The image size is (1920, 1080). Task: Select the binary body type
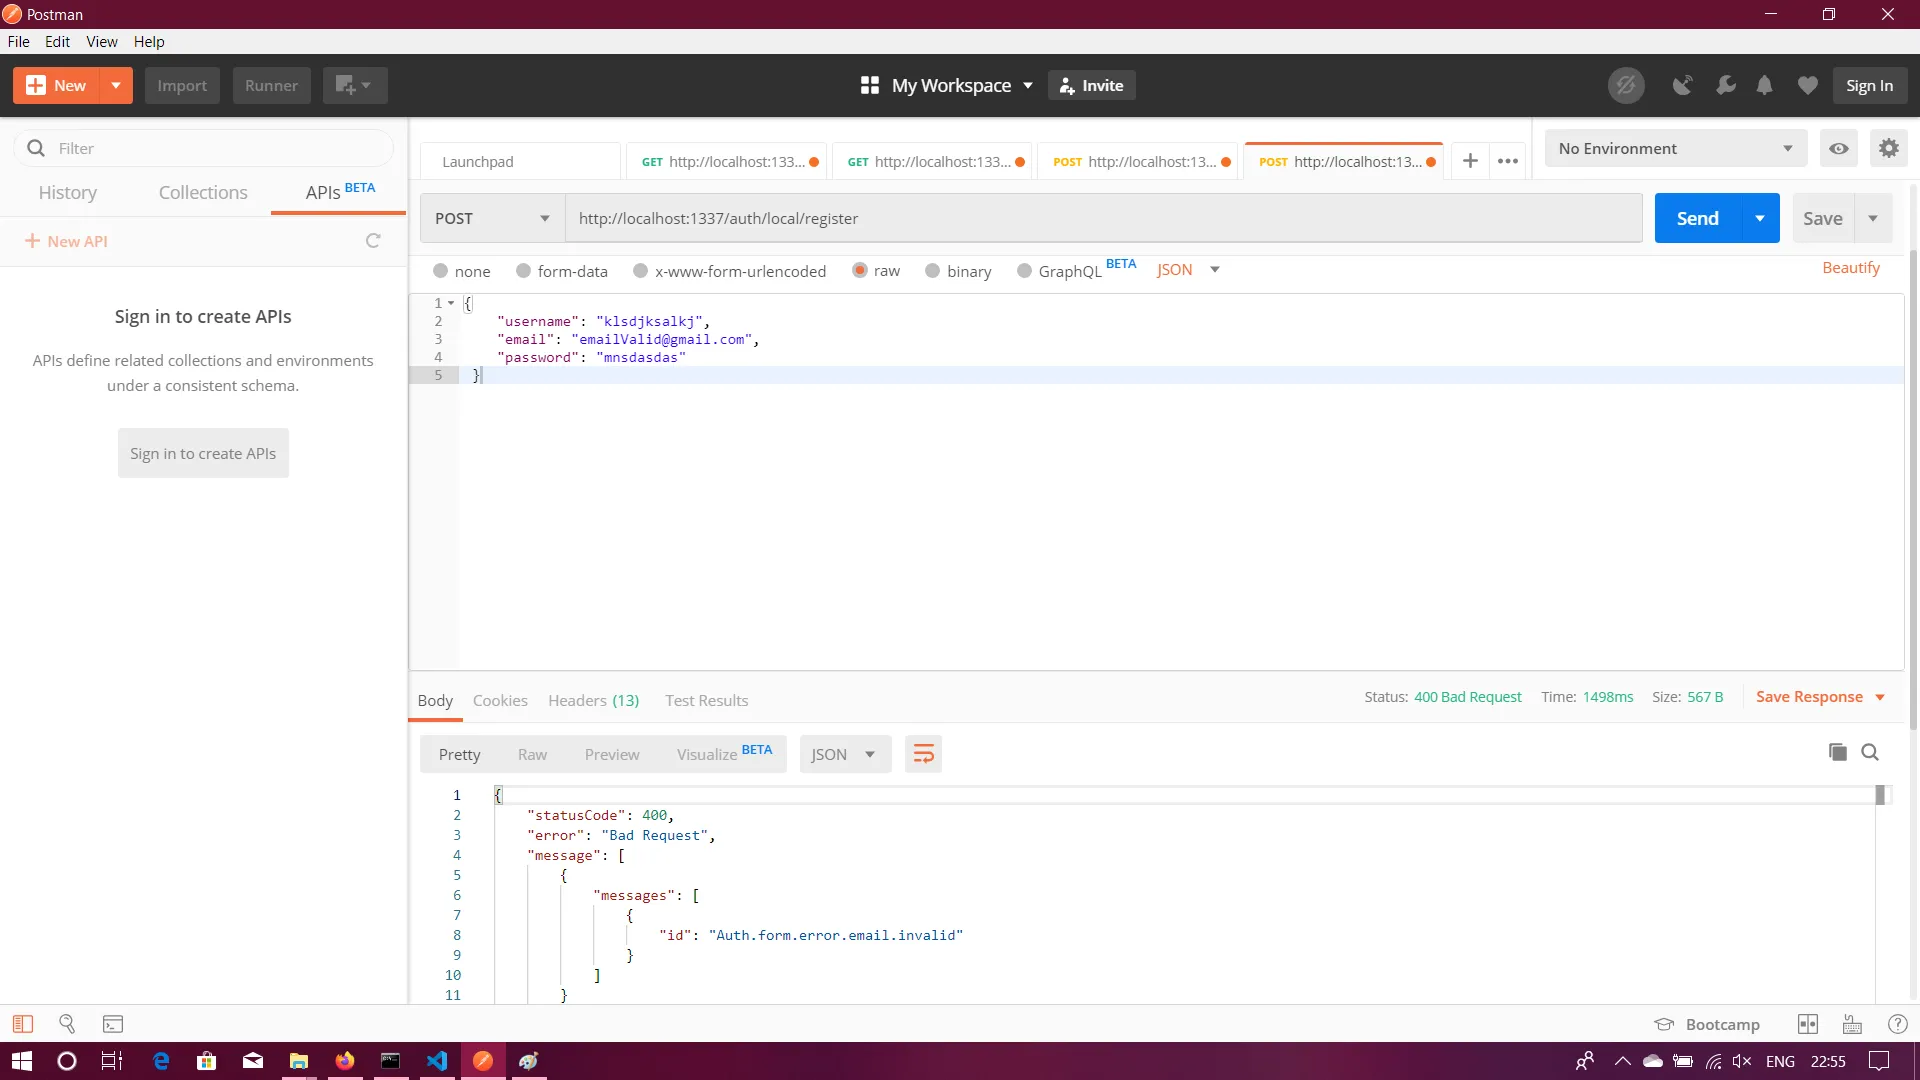coord(958,271)
